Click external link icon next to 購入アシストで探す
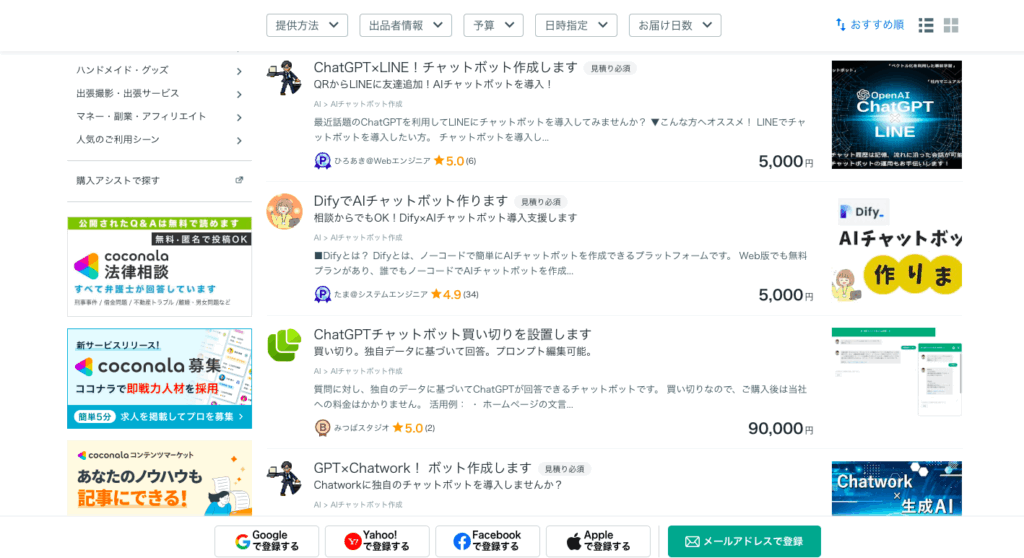The height and width of the screenshot is (558, 1024). 239,180
